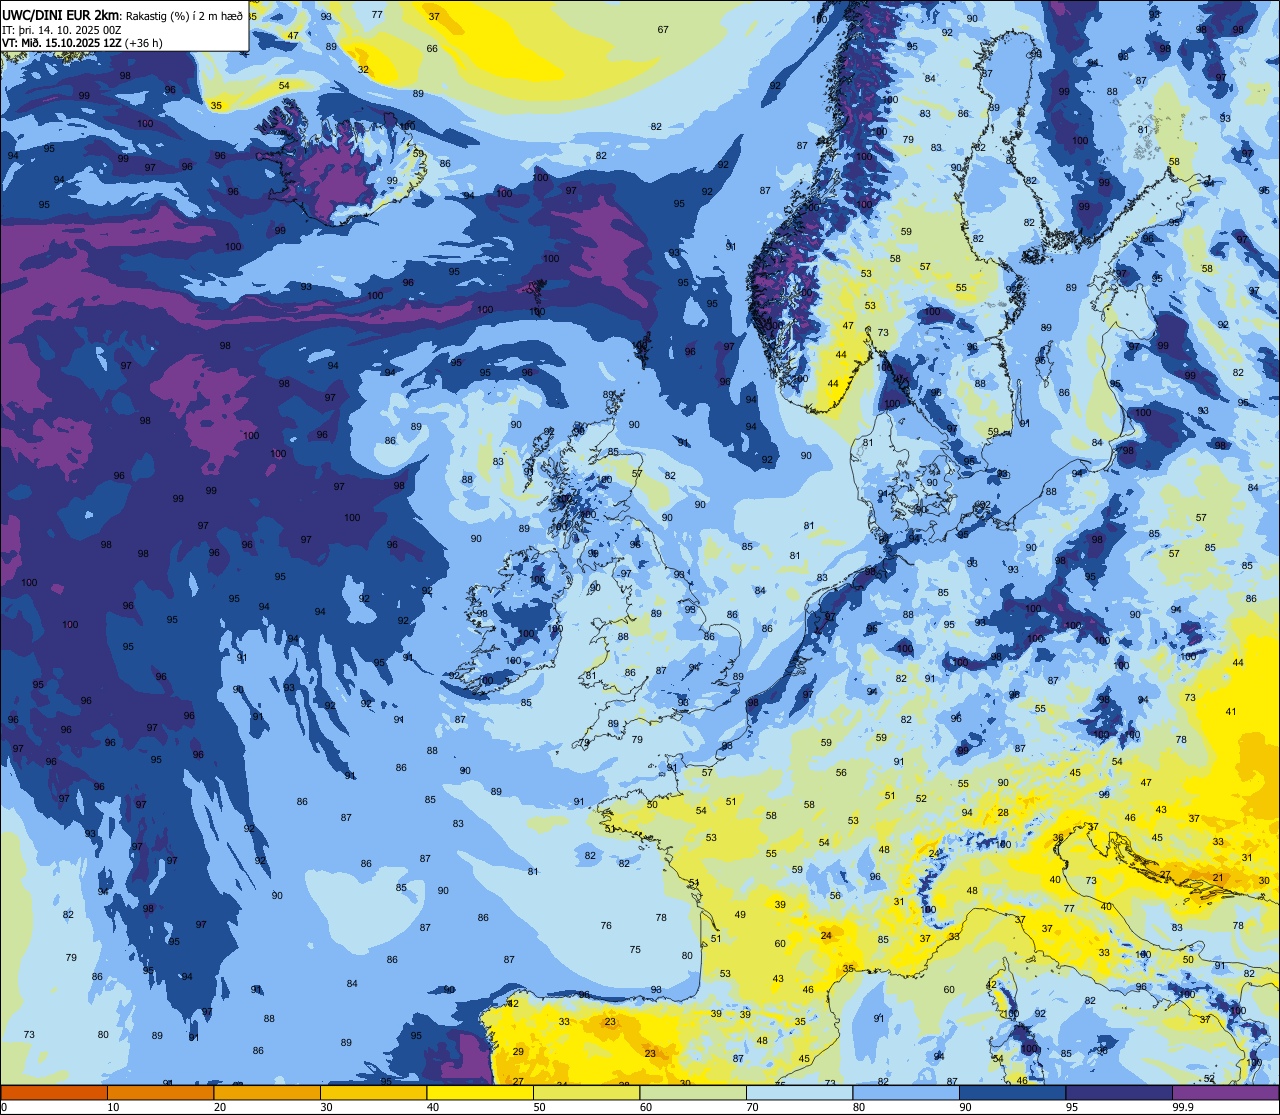Click the legend scale label '99.9'
Screen dimensions: 1280x1115
1183,1107
